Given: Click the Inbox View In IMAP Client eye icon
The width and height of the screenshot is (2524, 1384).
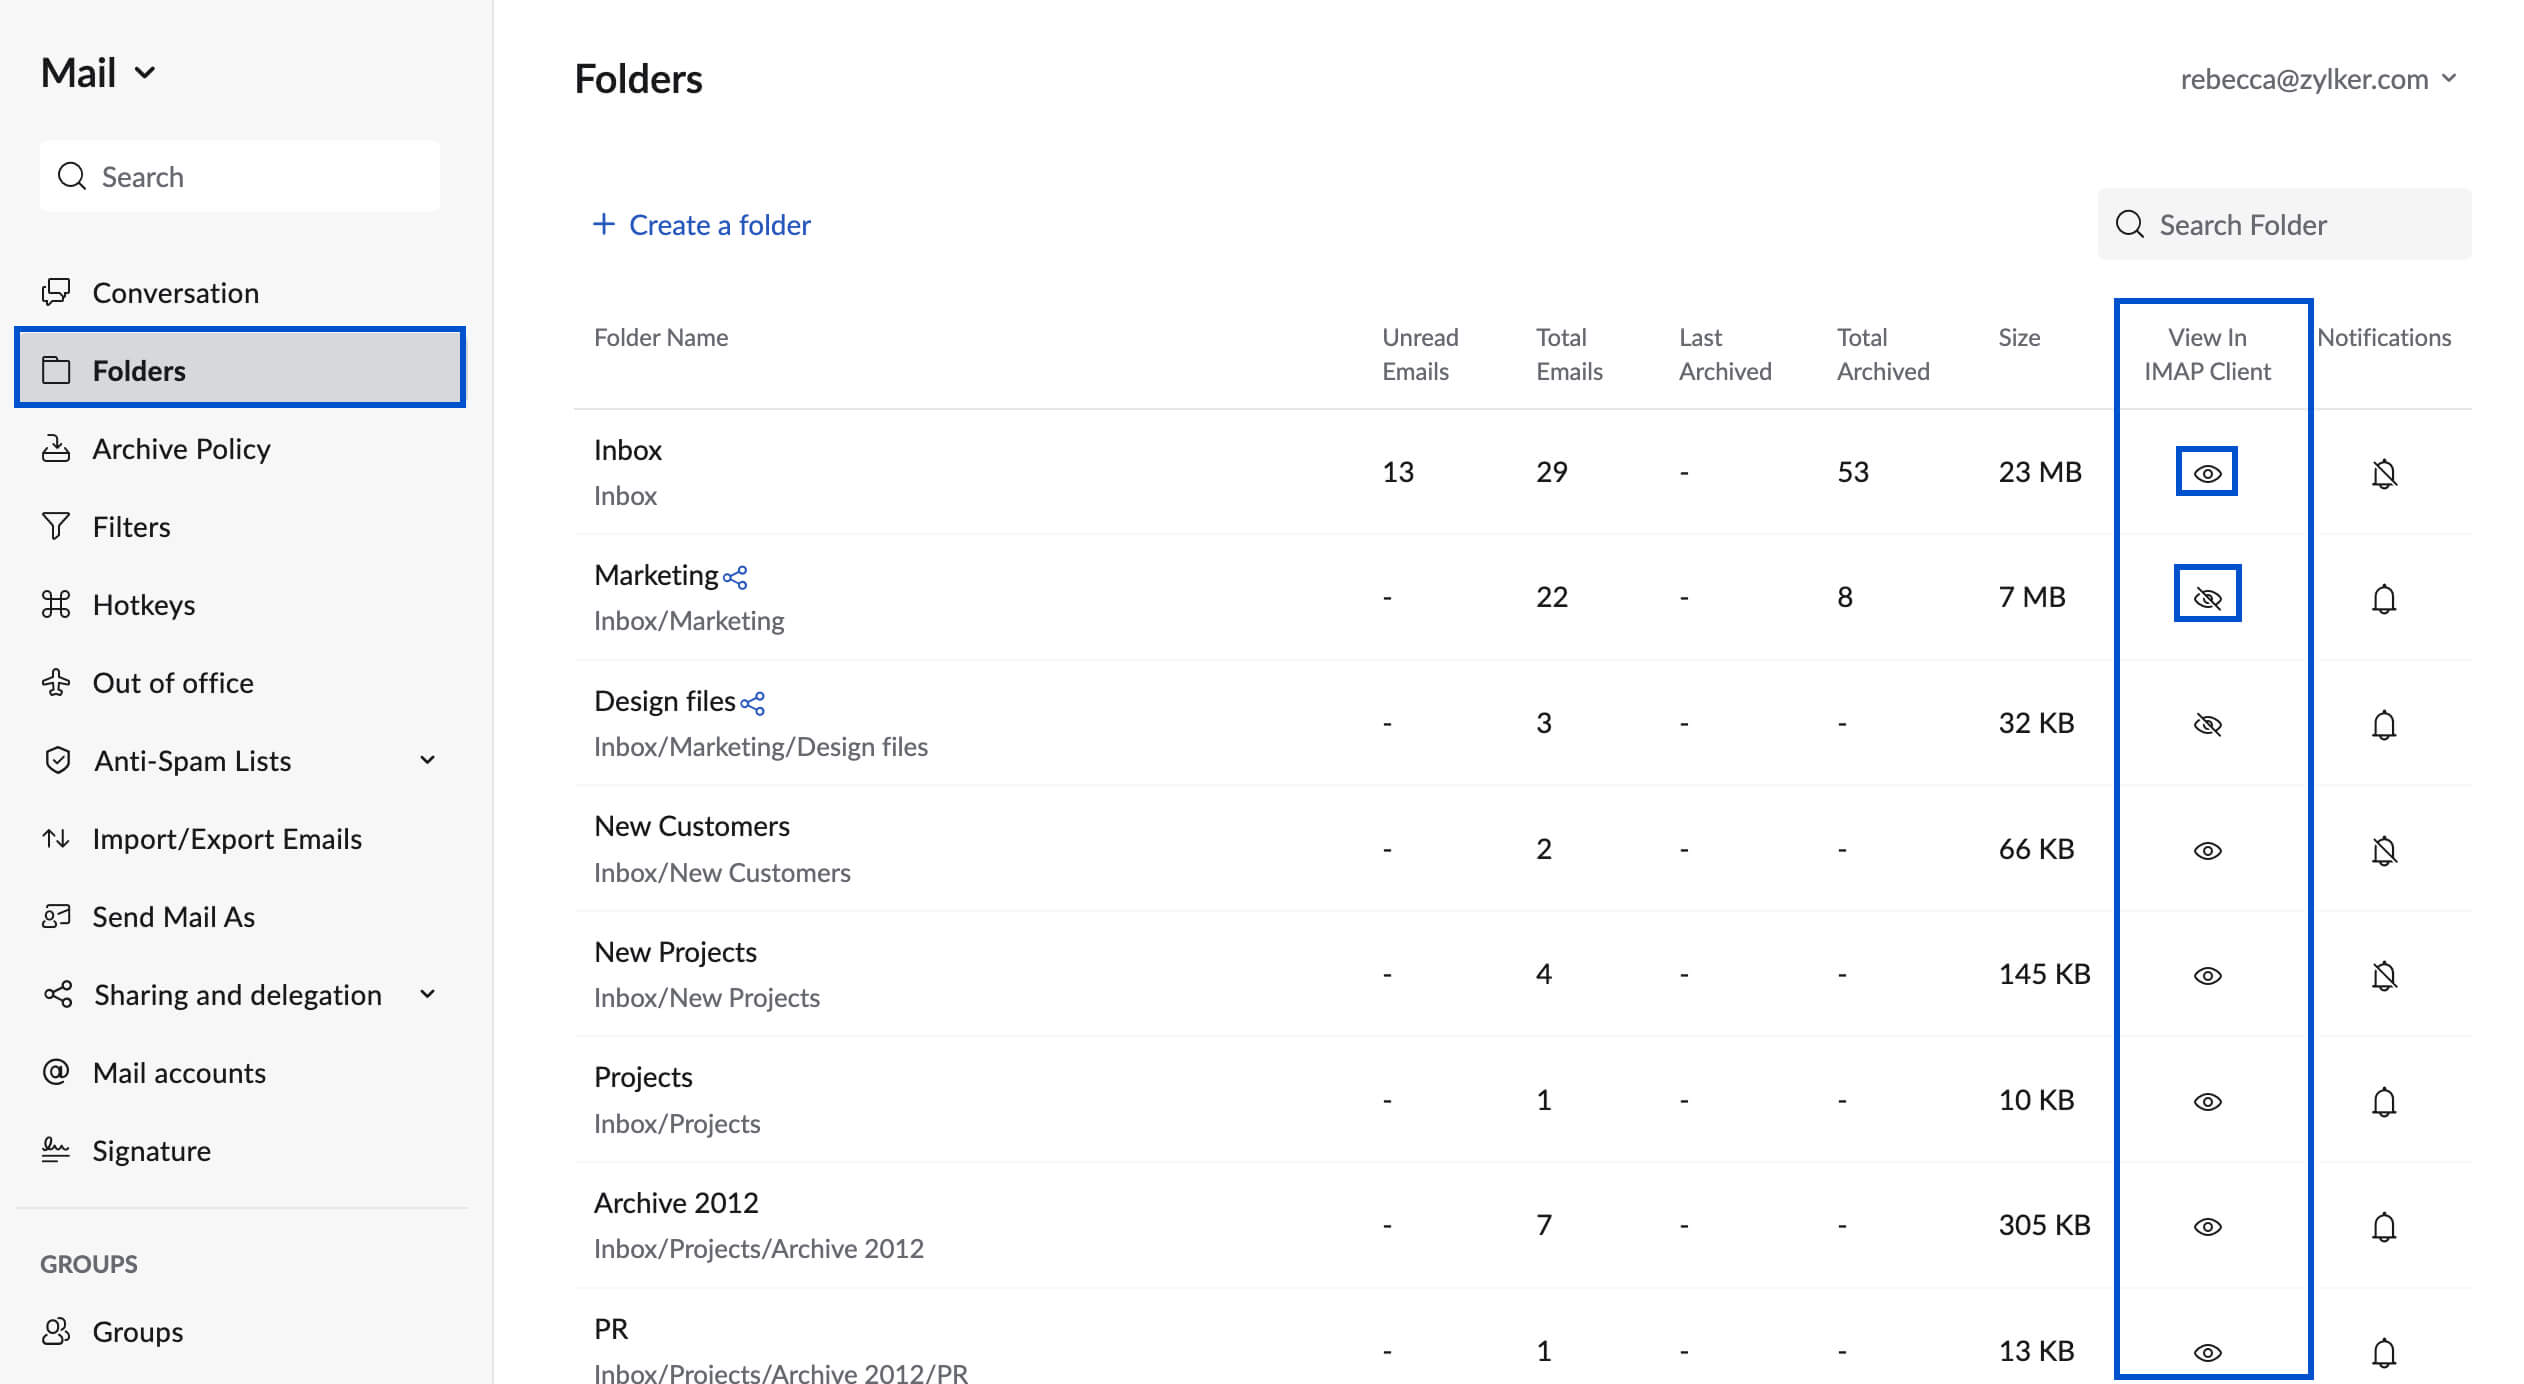Looking at the screenshot, I should (x=2207, y=472).
